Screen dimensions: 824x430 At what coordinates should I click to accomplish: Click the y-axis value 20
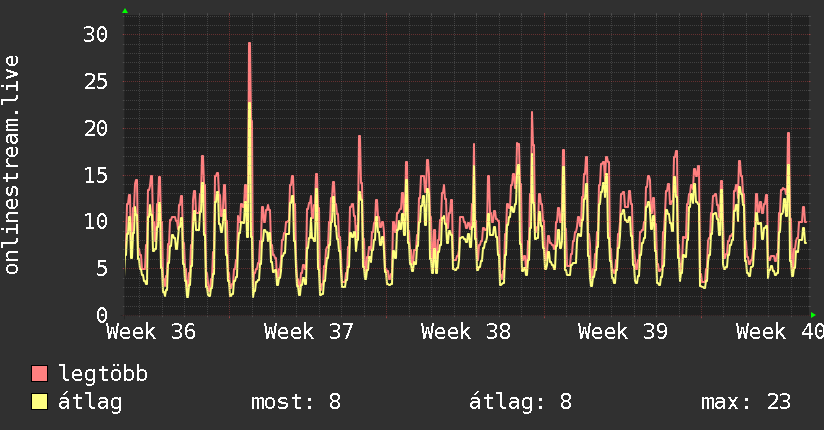96,128
